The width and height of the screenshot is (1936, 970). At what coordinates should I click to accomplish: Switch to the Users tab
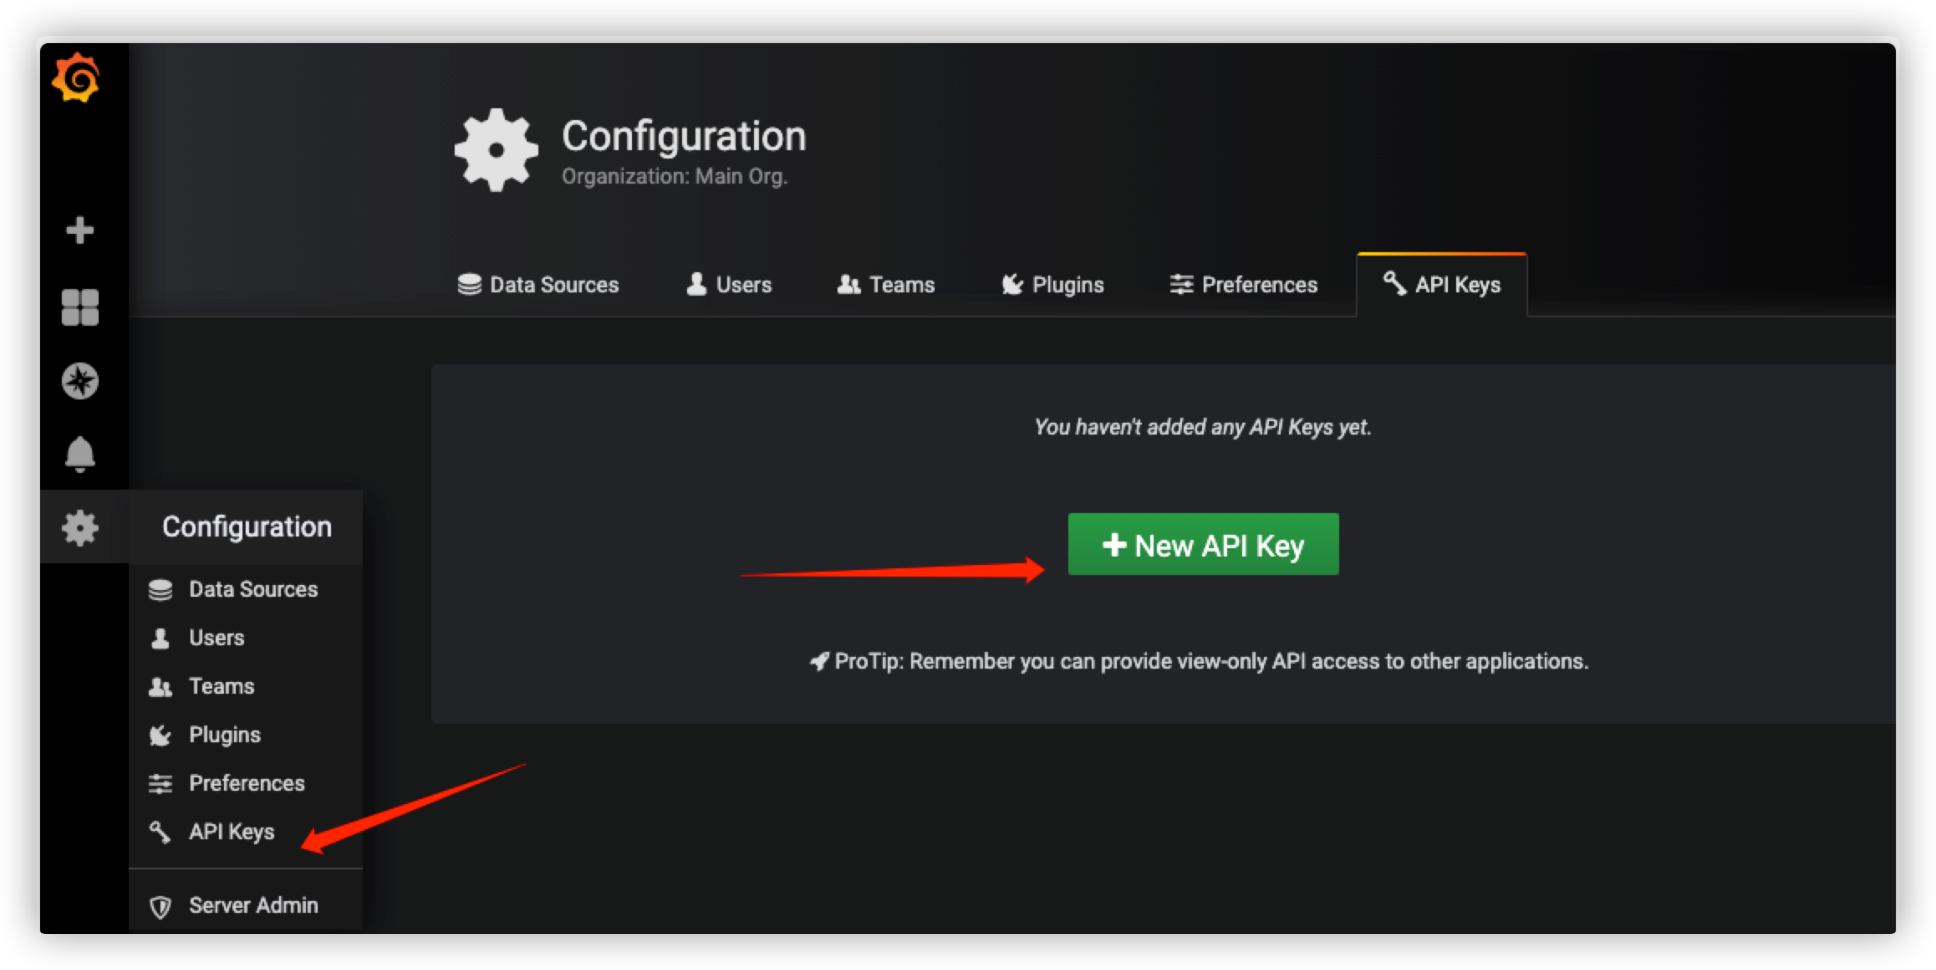point(729,285)
